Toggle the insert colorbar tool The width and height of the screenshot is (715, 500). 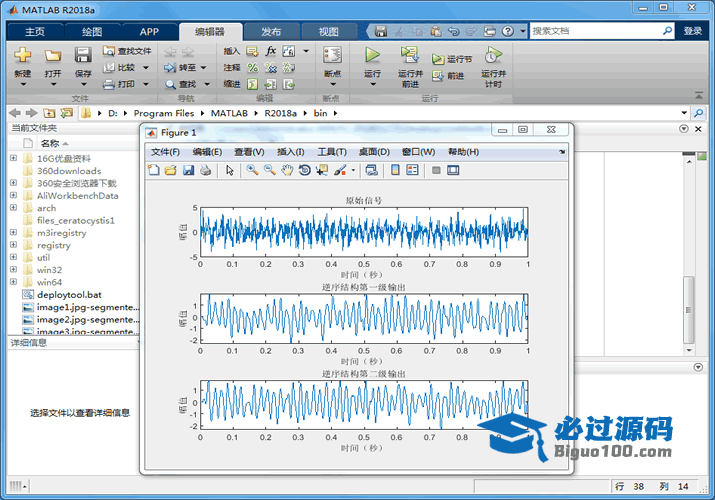coord(395,170)
